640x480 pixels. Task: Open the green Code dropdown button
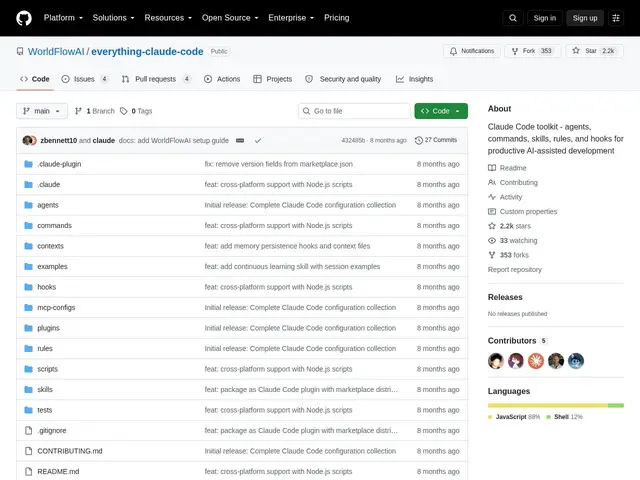(441, 111)
